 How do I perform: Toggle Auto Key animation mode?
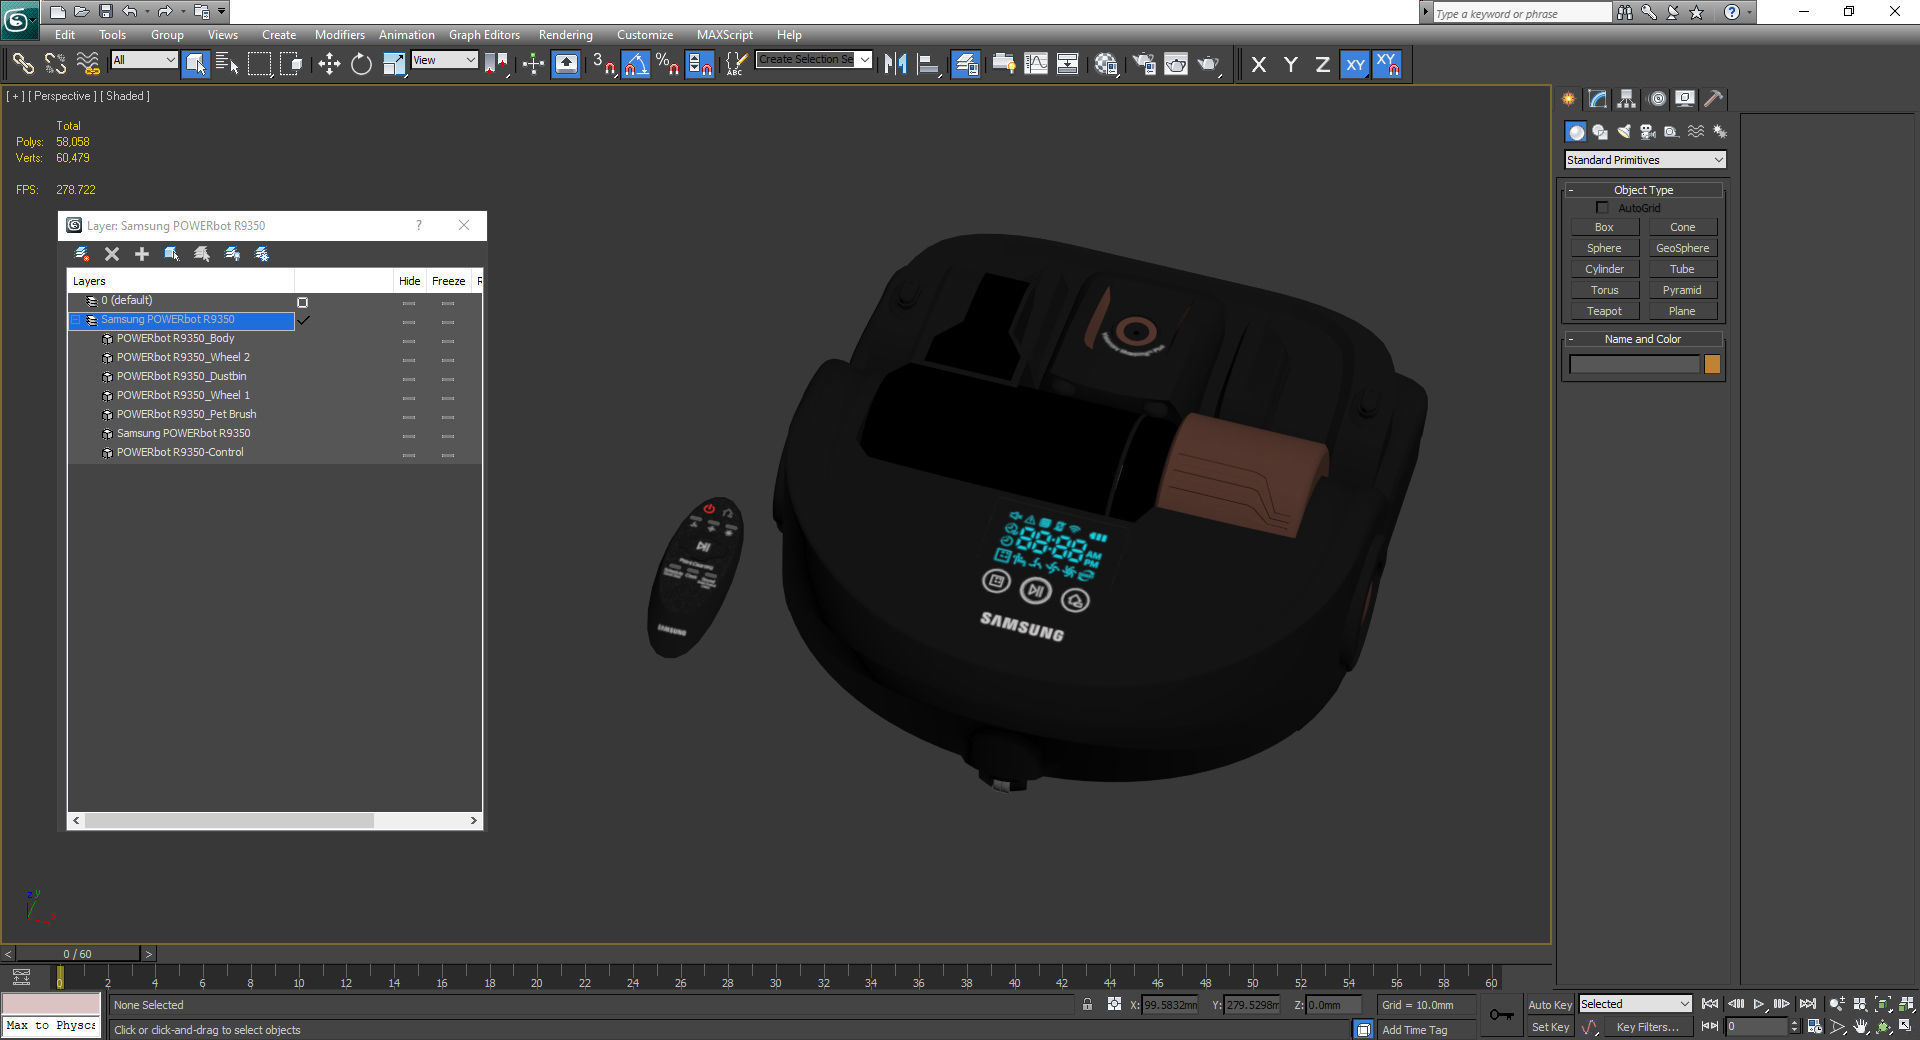coord(1550,1005)
